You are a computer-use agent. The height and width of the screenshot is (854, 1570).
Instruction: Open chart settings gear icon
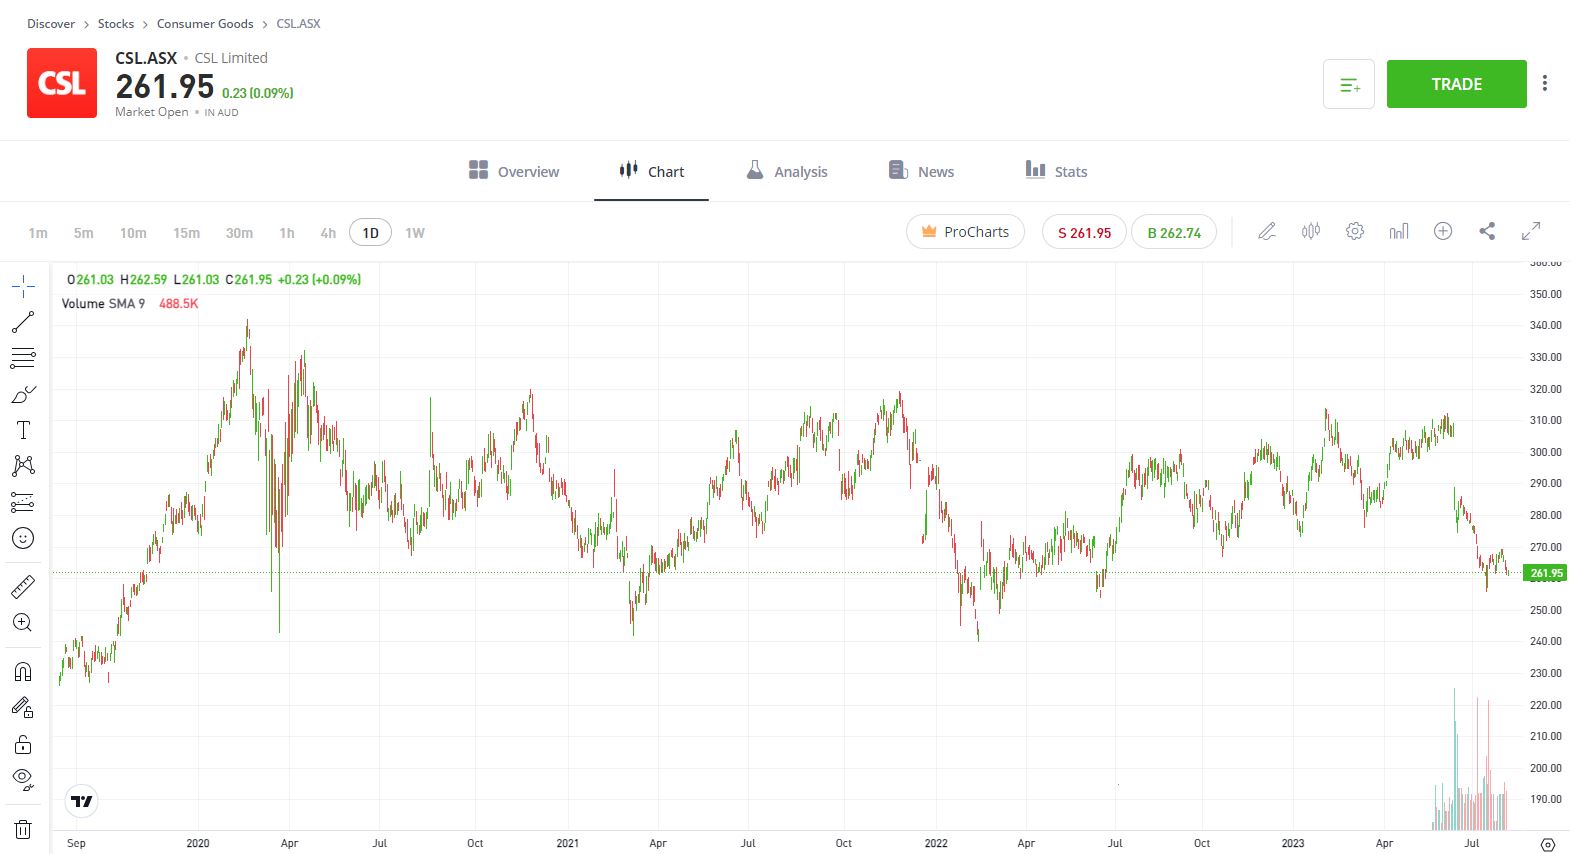[x=1355, y=231]
